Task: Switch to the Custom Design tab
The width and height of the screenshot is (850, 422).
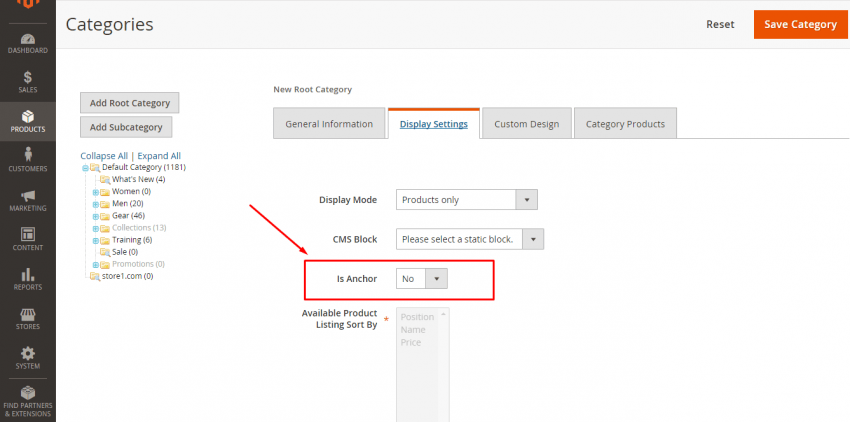Action: pyautogui.click(x=526, y=124)
